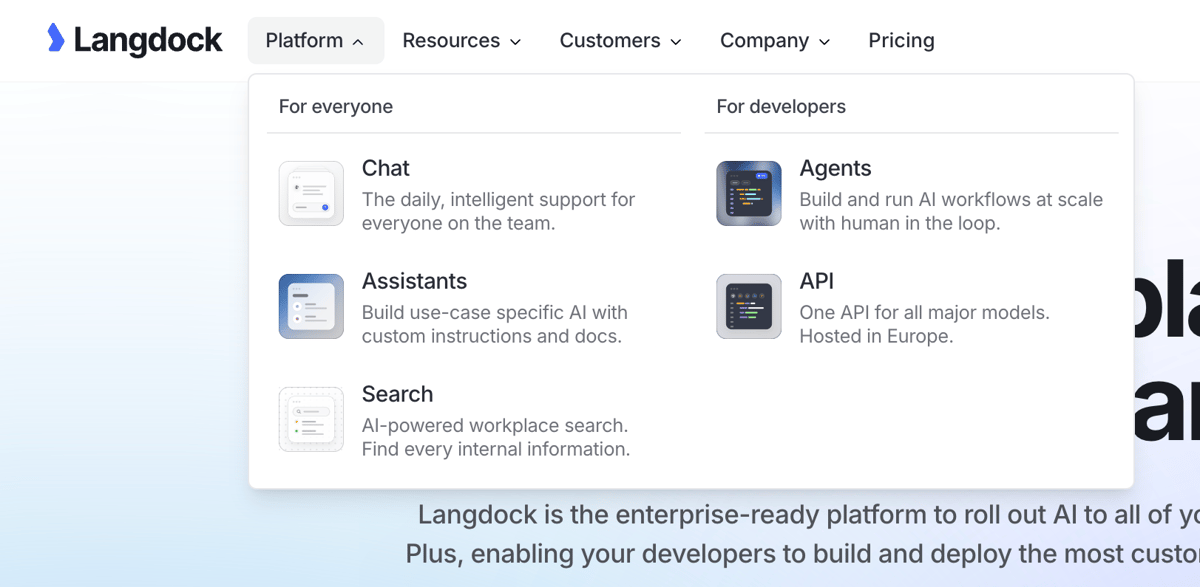Collapse the Platform dropdown menu
Screen dimensions: 1200x587
tap(315, 41)
